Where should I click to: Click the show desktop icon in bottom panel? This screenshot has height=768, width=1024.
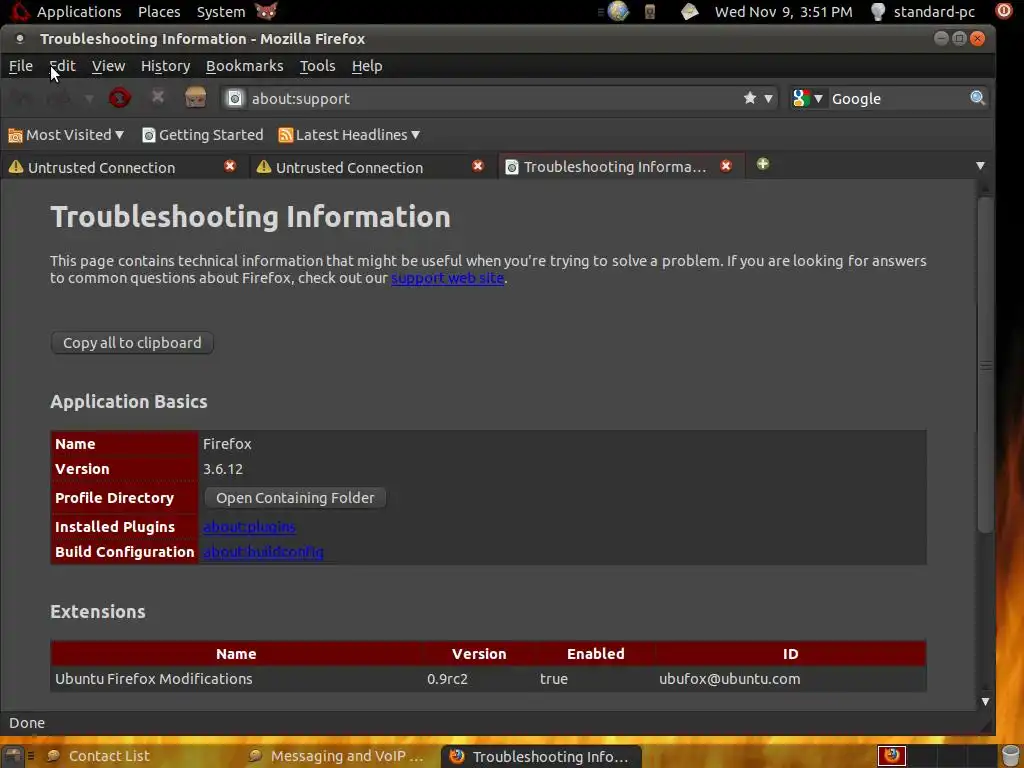[x=14, y=756]
